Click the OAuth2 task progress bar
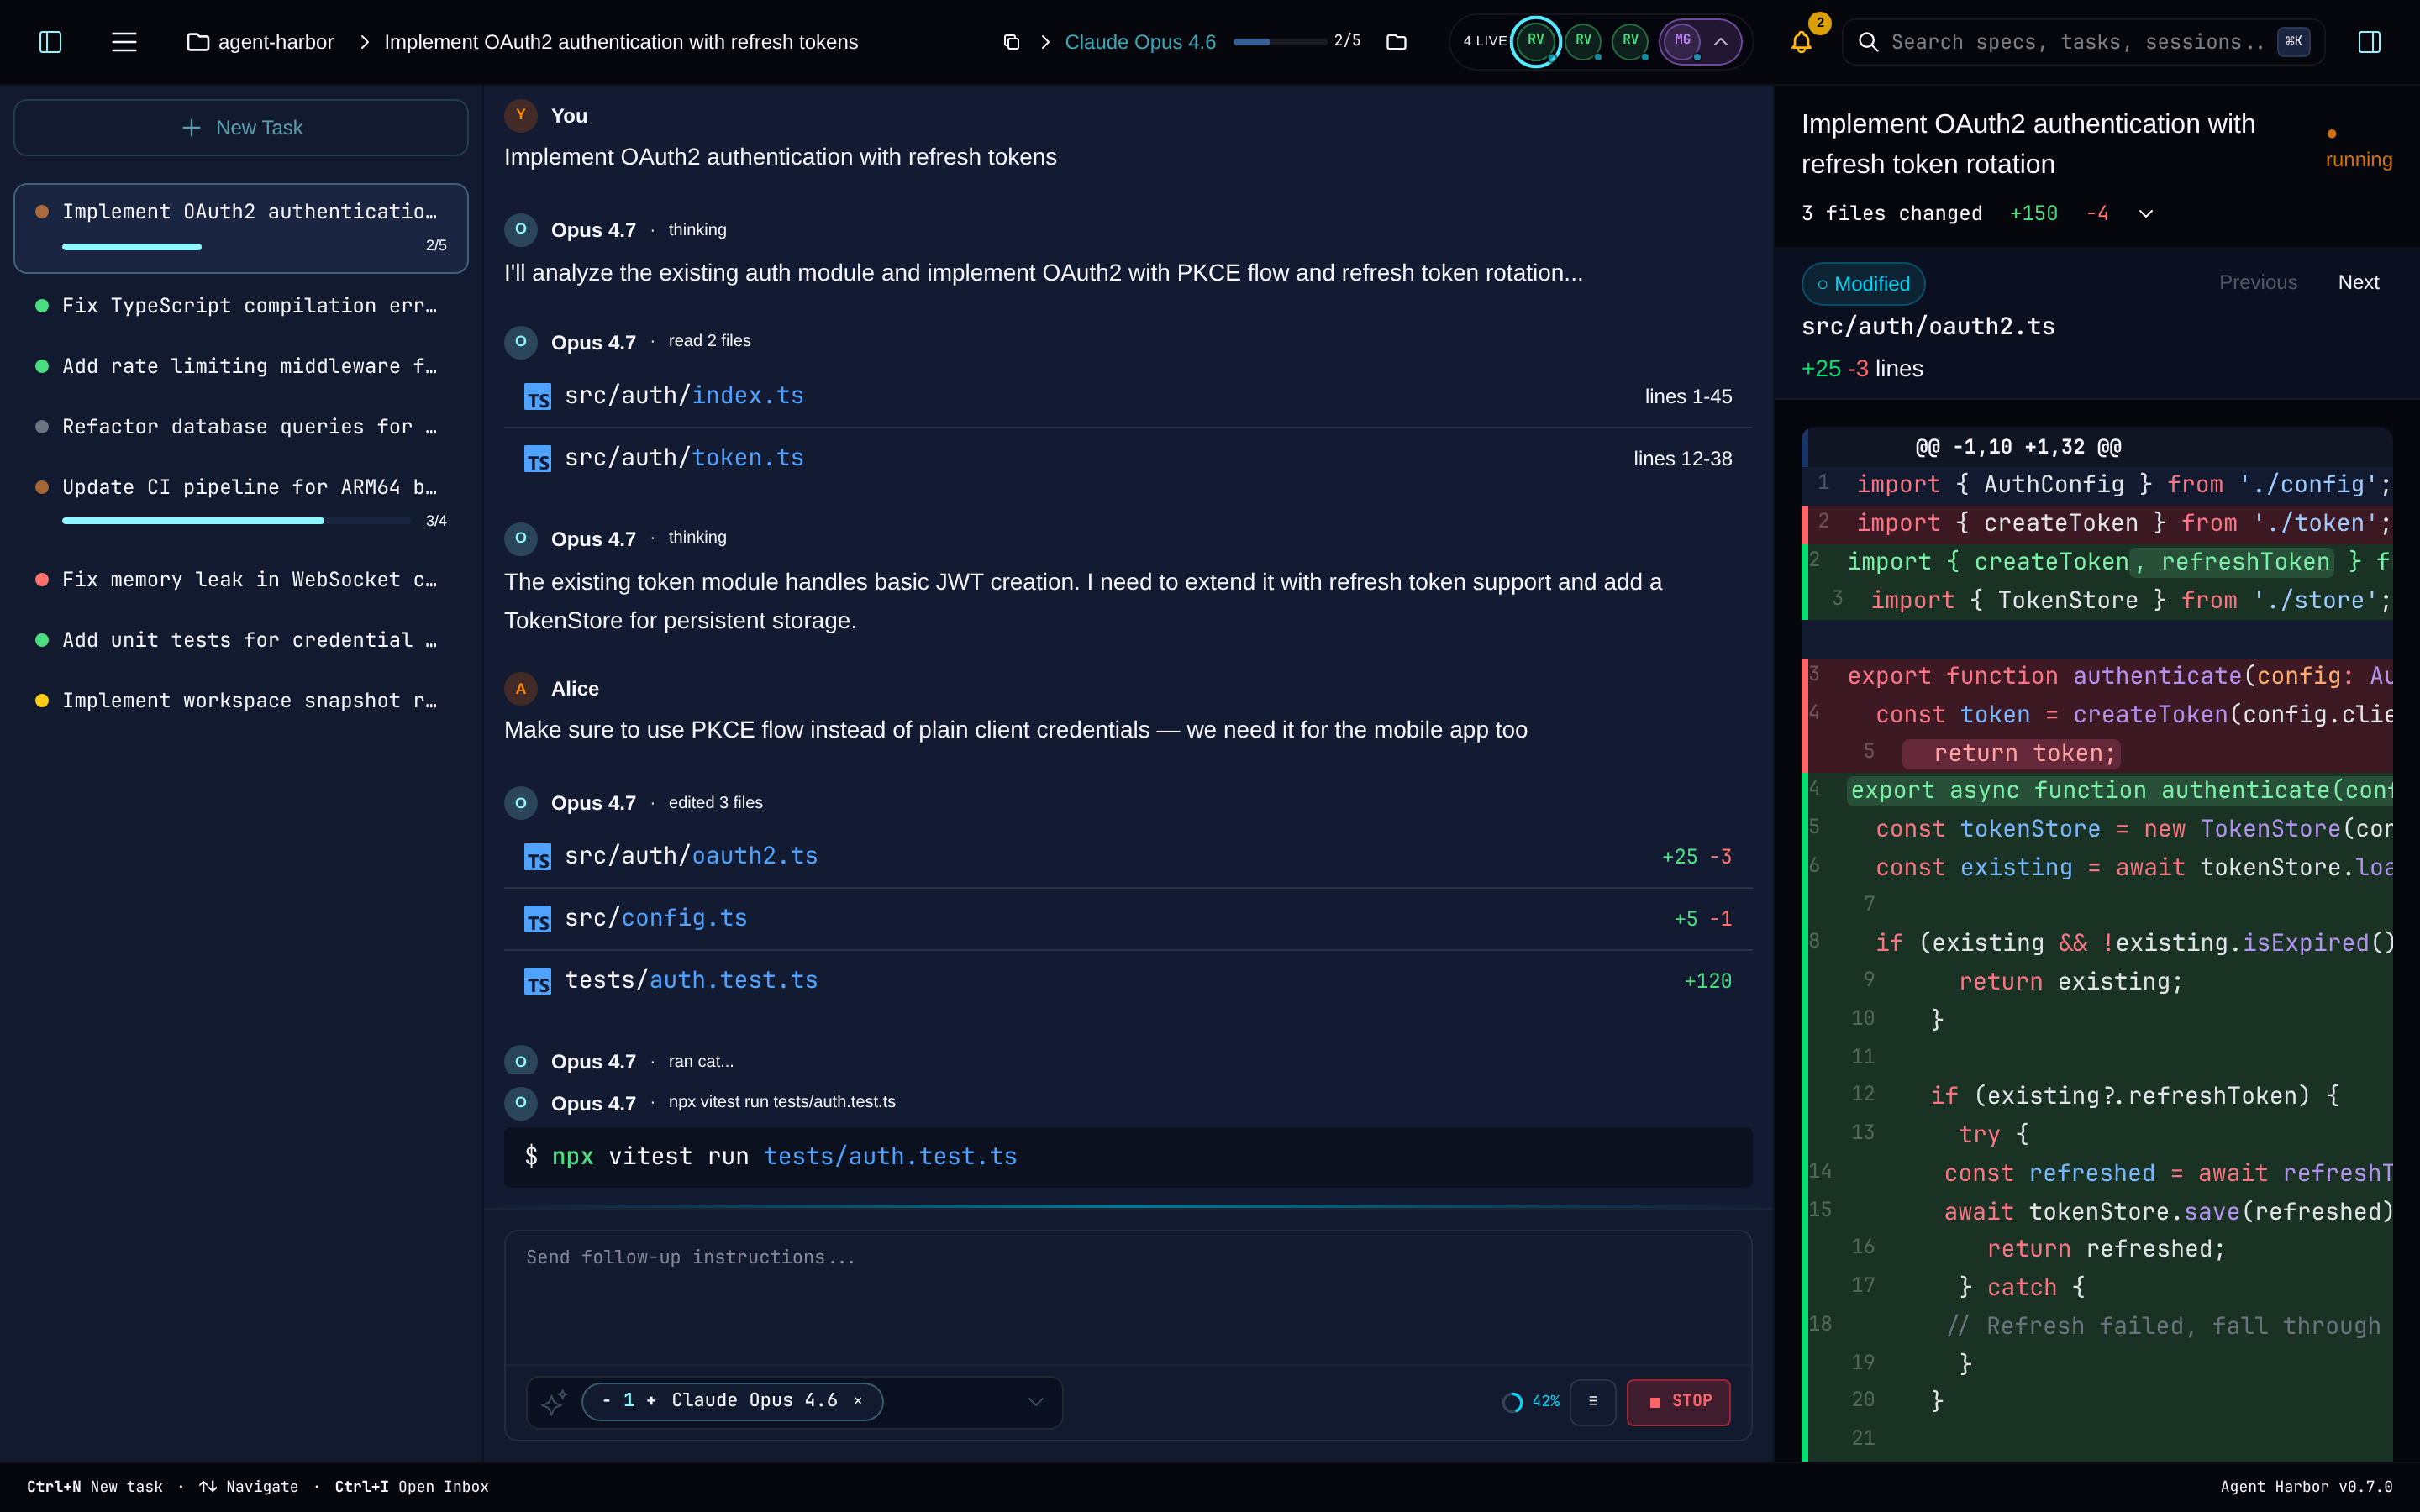2420x1512 pixels. tap(237, 247)
